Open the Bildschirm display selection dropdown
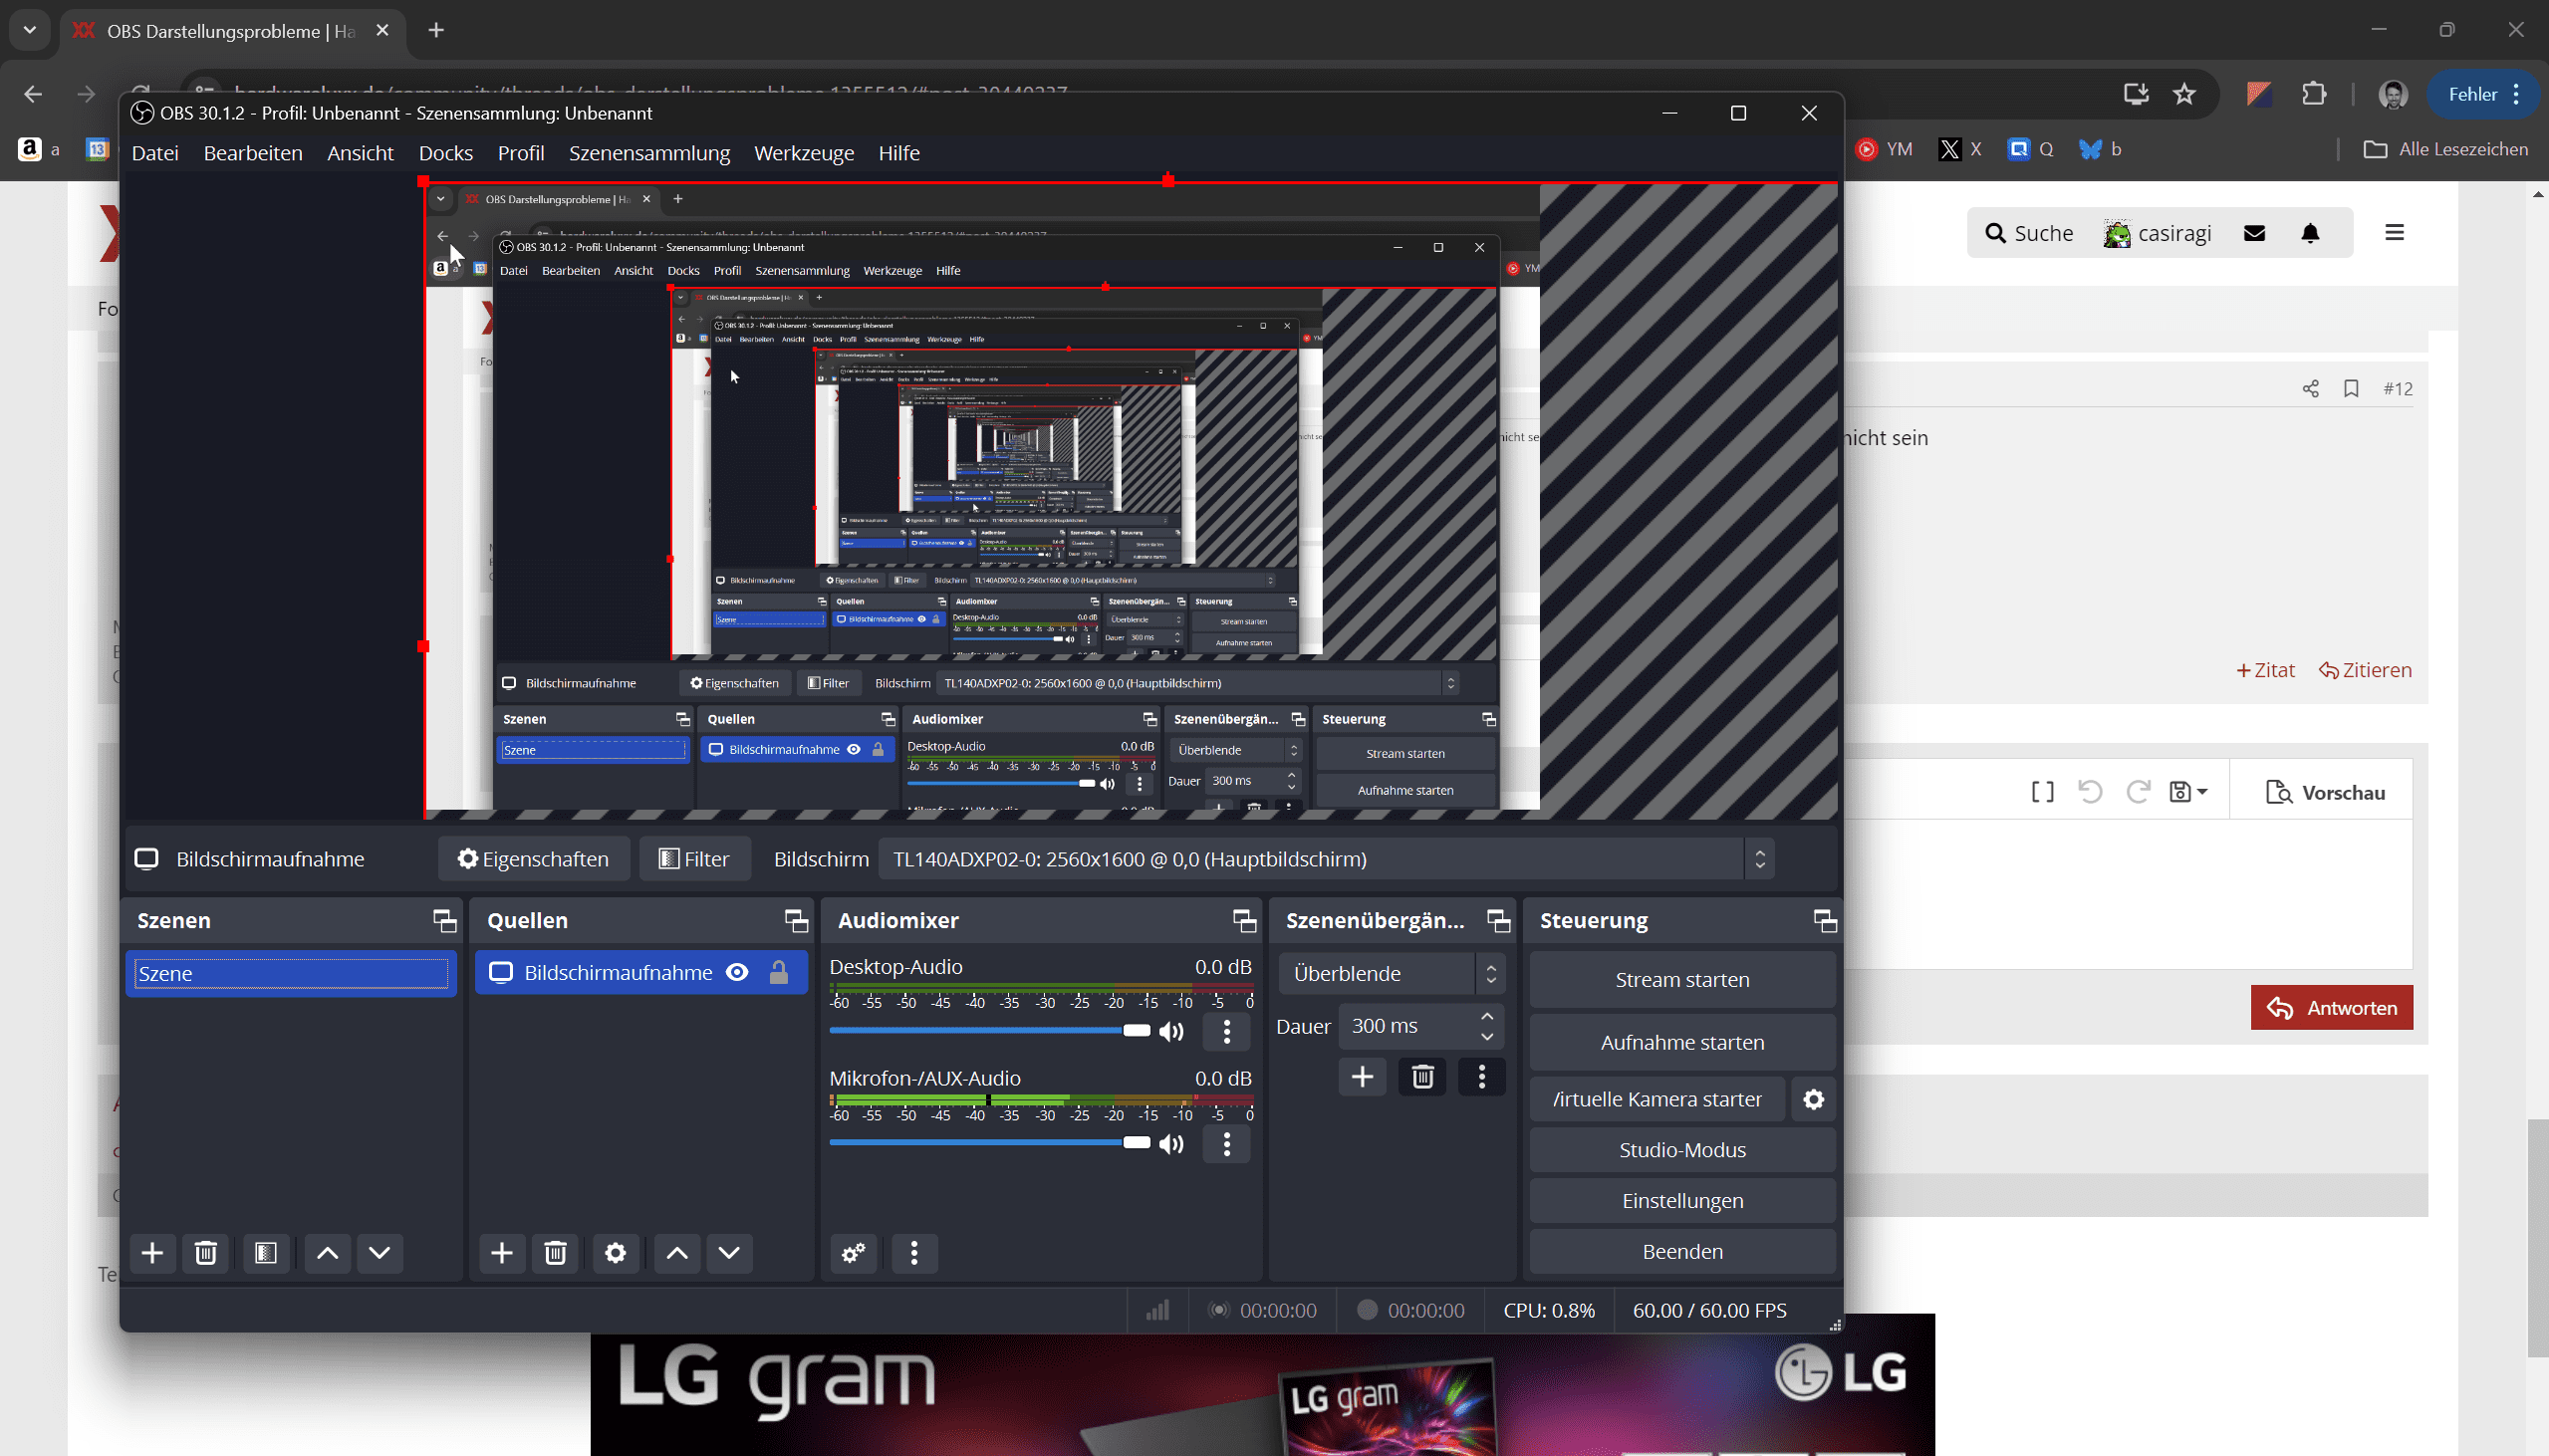 pyautogui.click(x=1325, y=859)
